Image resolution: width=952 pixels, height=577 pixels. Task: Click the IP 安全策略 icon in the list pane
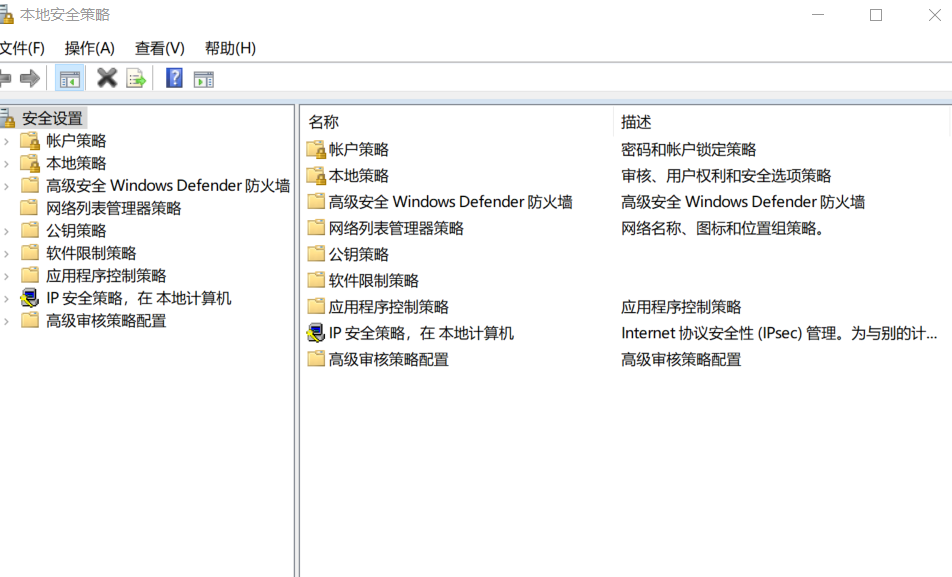(316, 333)
